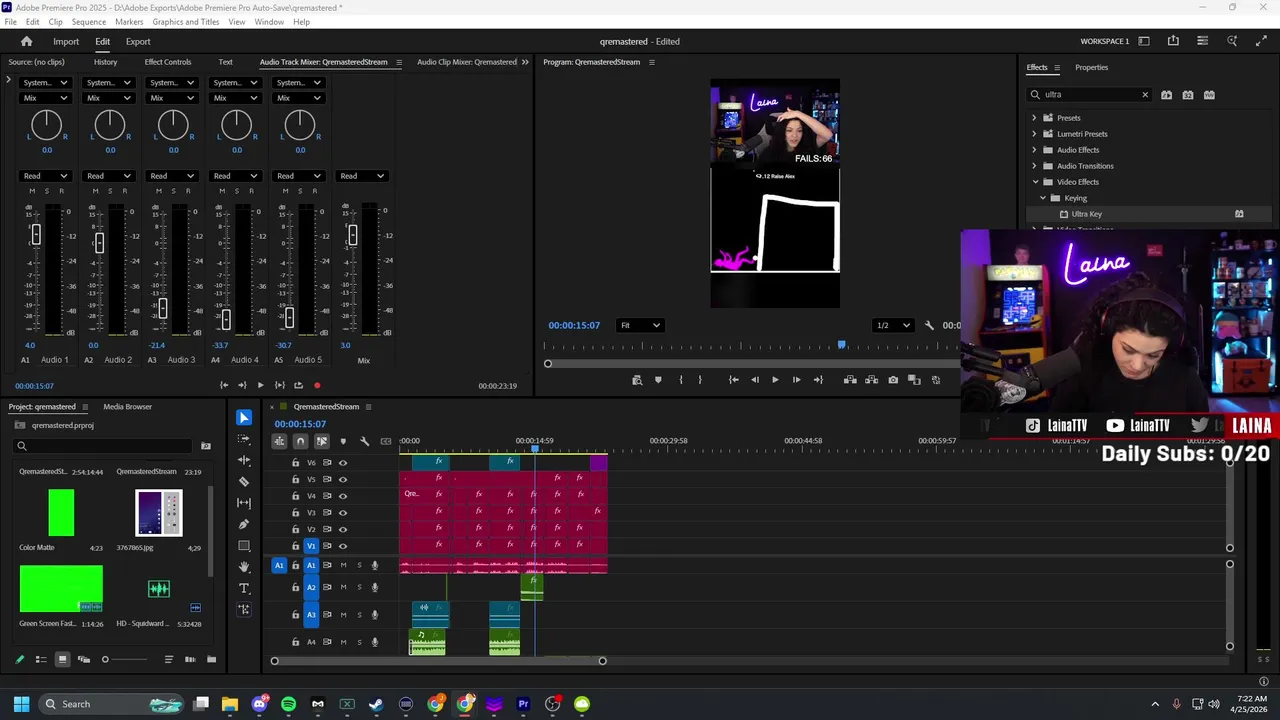The image size is (1280, 720).
Task: Step forward one frame in Program monitor
Action: tap(796, 380)
